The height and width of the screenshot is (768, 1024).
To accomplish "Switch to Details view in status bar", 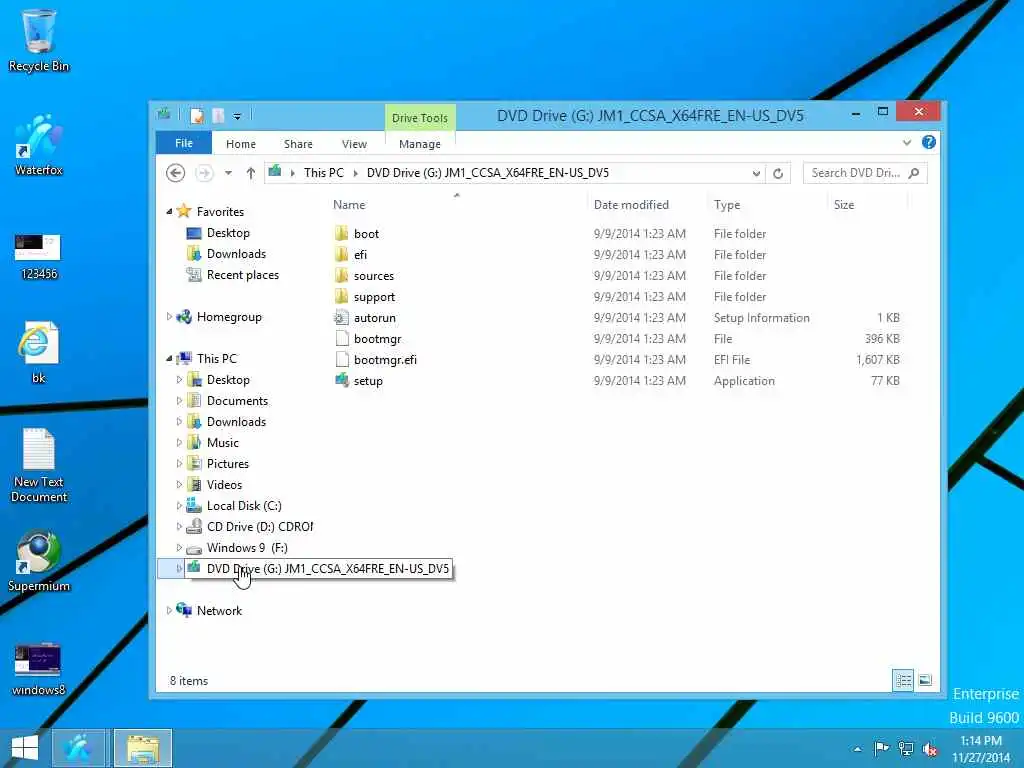I will coord(903,680).
